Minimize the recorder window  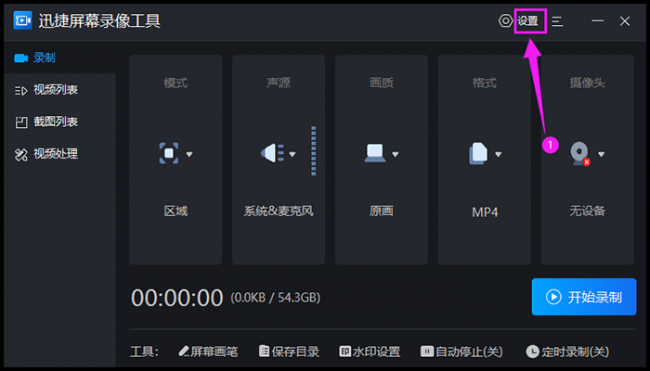597,21
